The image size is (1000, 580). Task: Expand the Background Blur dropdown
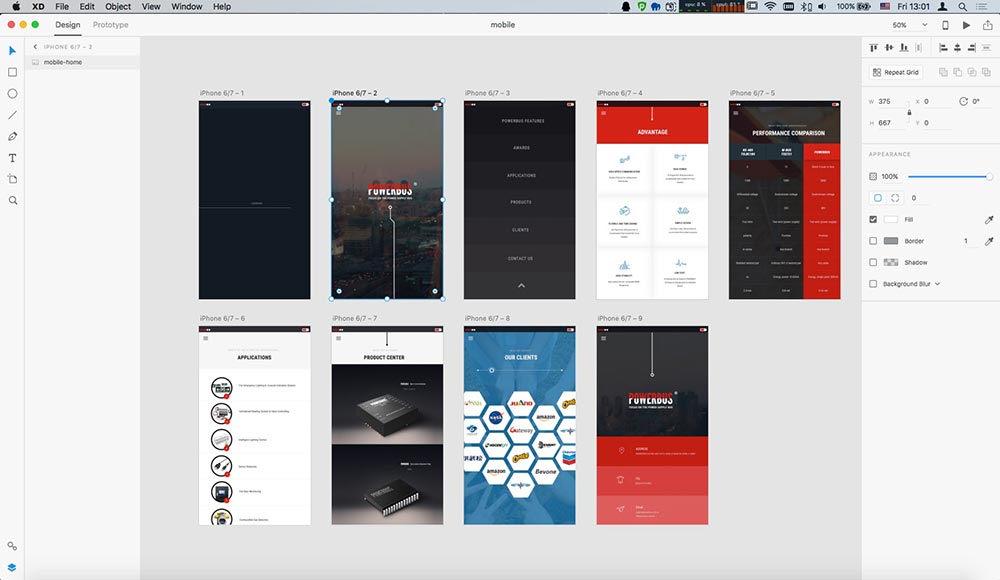coord(938,284)
